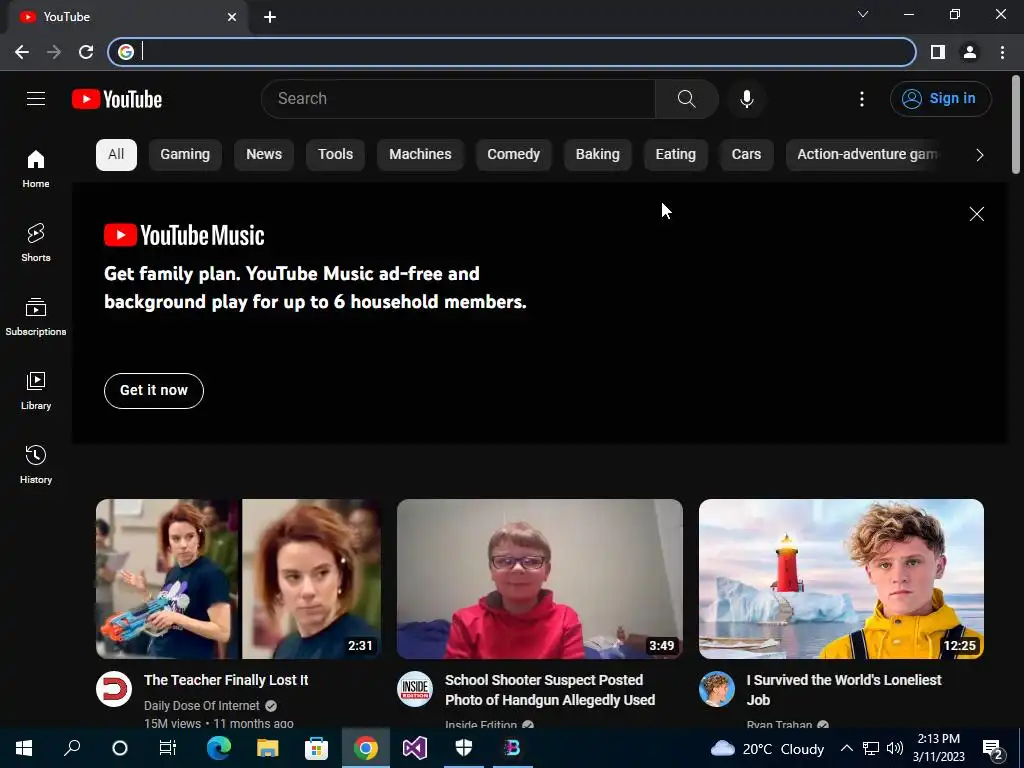Dismiss the YouTube Music banner
This screenshot has width=1024, height=768.
click(x=976, y=214)
